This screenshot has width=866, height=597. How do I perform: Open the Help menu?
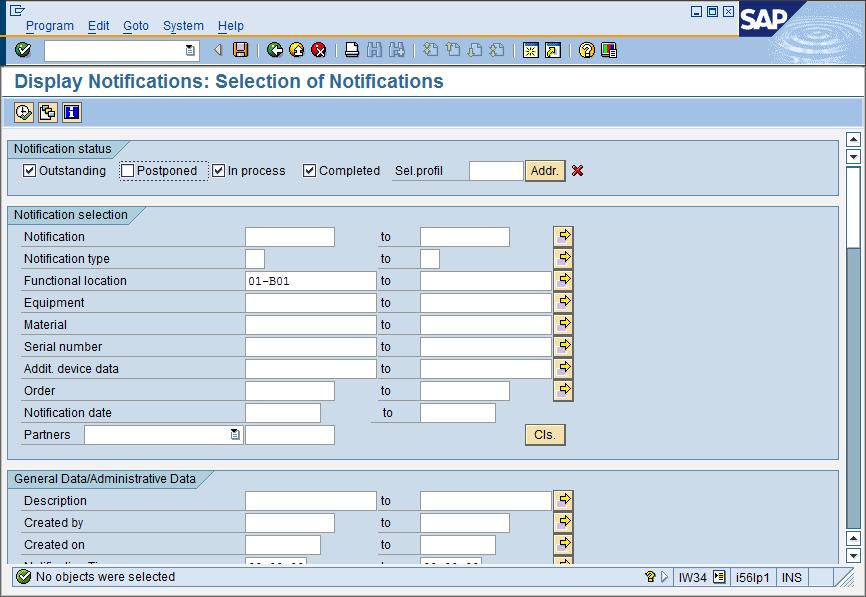click(230, 26)
